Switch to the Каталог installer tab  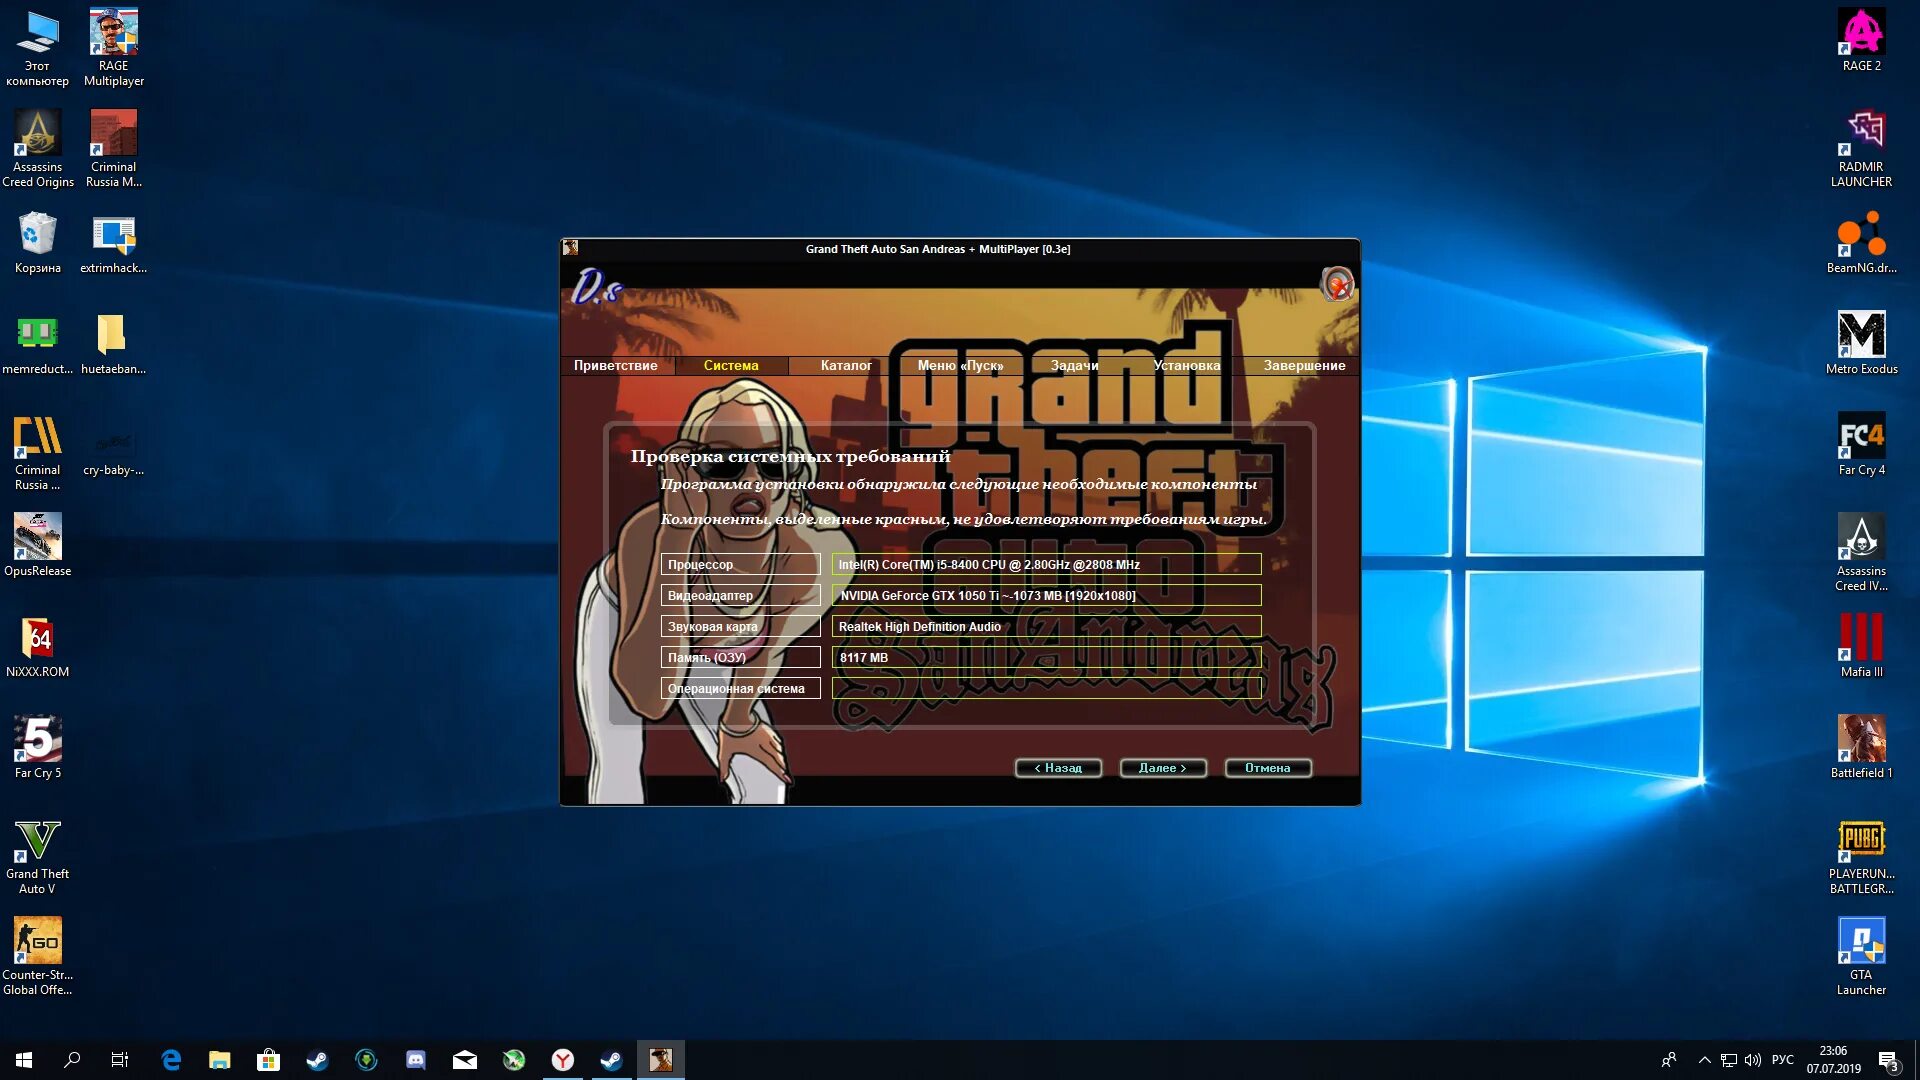click(846, 365)
